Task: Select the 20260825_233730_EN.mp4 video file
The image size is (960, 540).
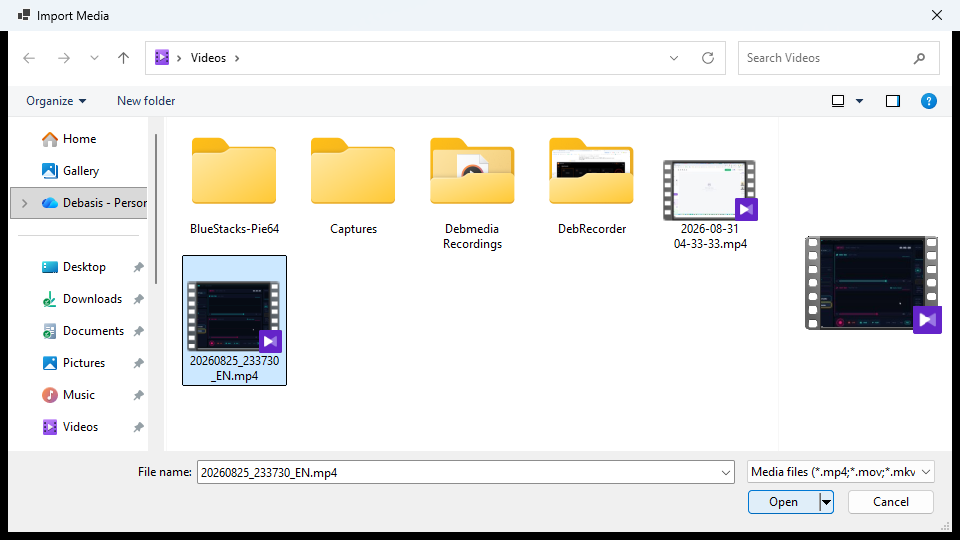Action: pyautogui.click(x=234, y=320)
